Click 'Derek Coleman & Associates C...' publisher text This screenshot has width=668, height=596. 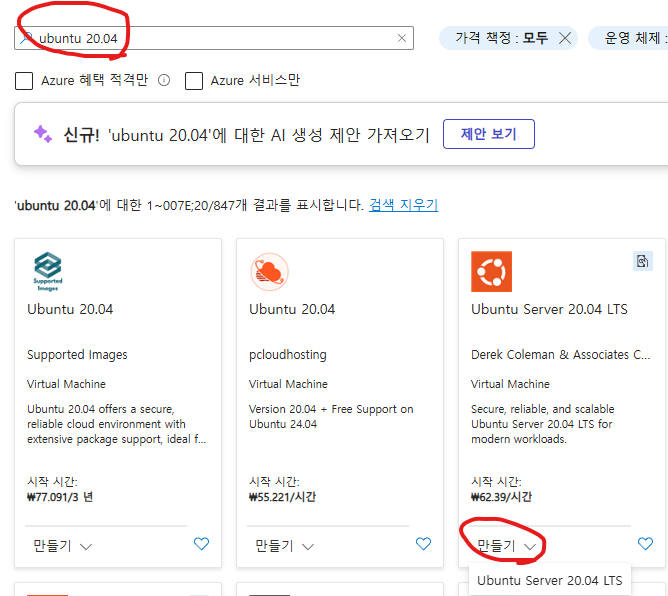(x=560, y=355)
